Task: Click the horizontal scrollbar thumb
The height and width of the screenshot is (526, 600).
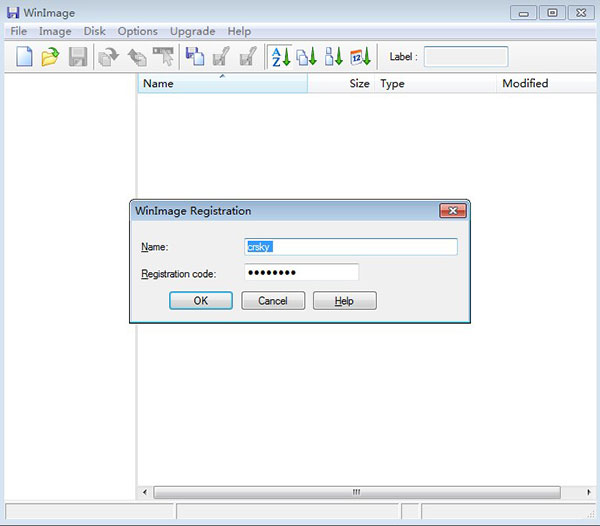Action: click(x=357, y=492)
